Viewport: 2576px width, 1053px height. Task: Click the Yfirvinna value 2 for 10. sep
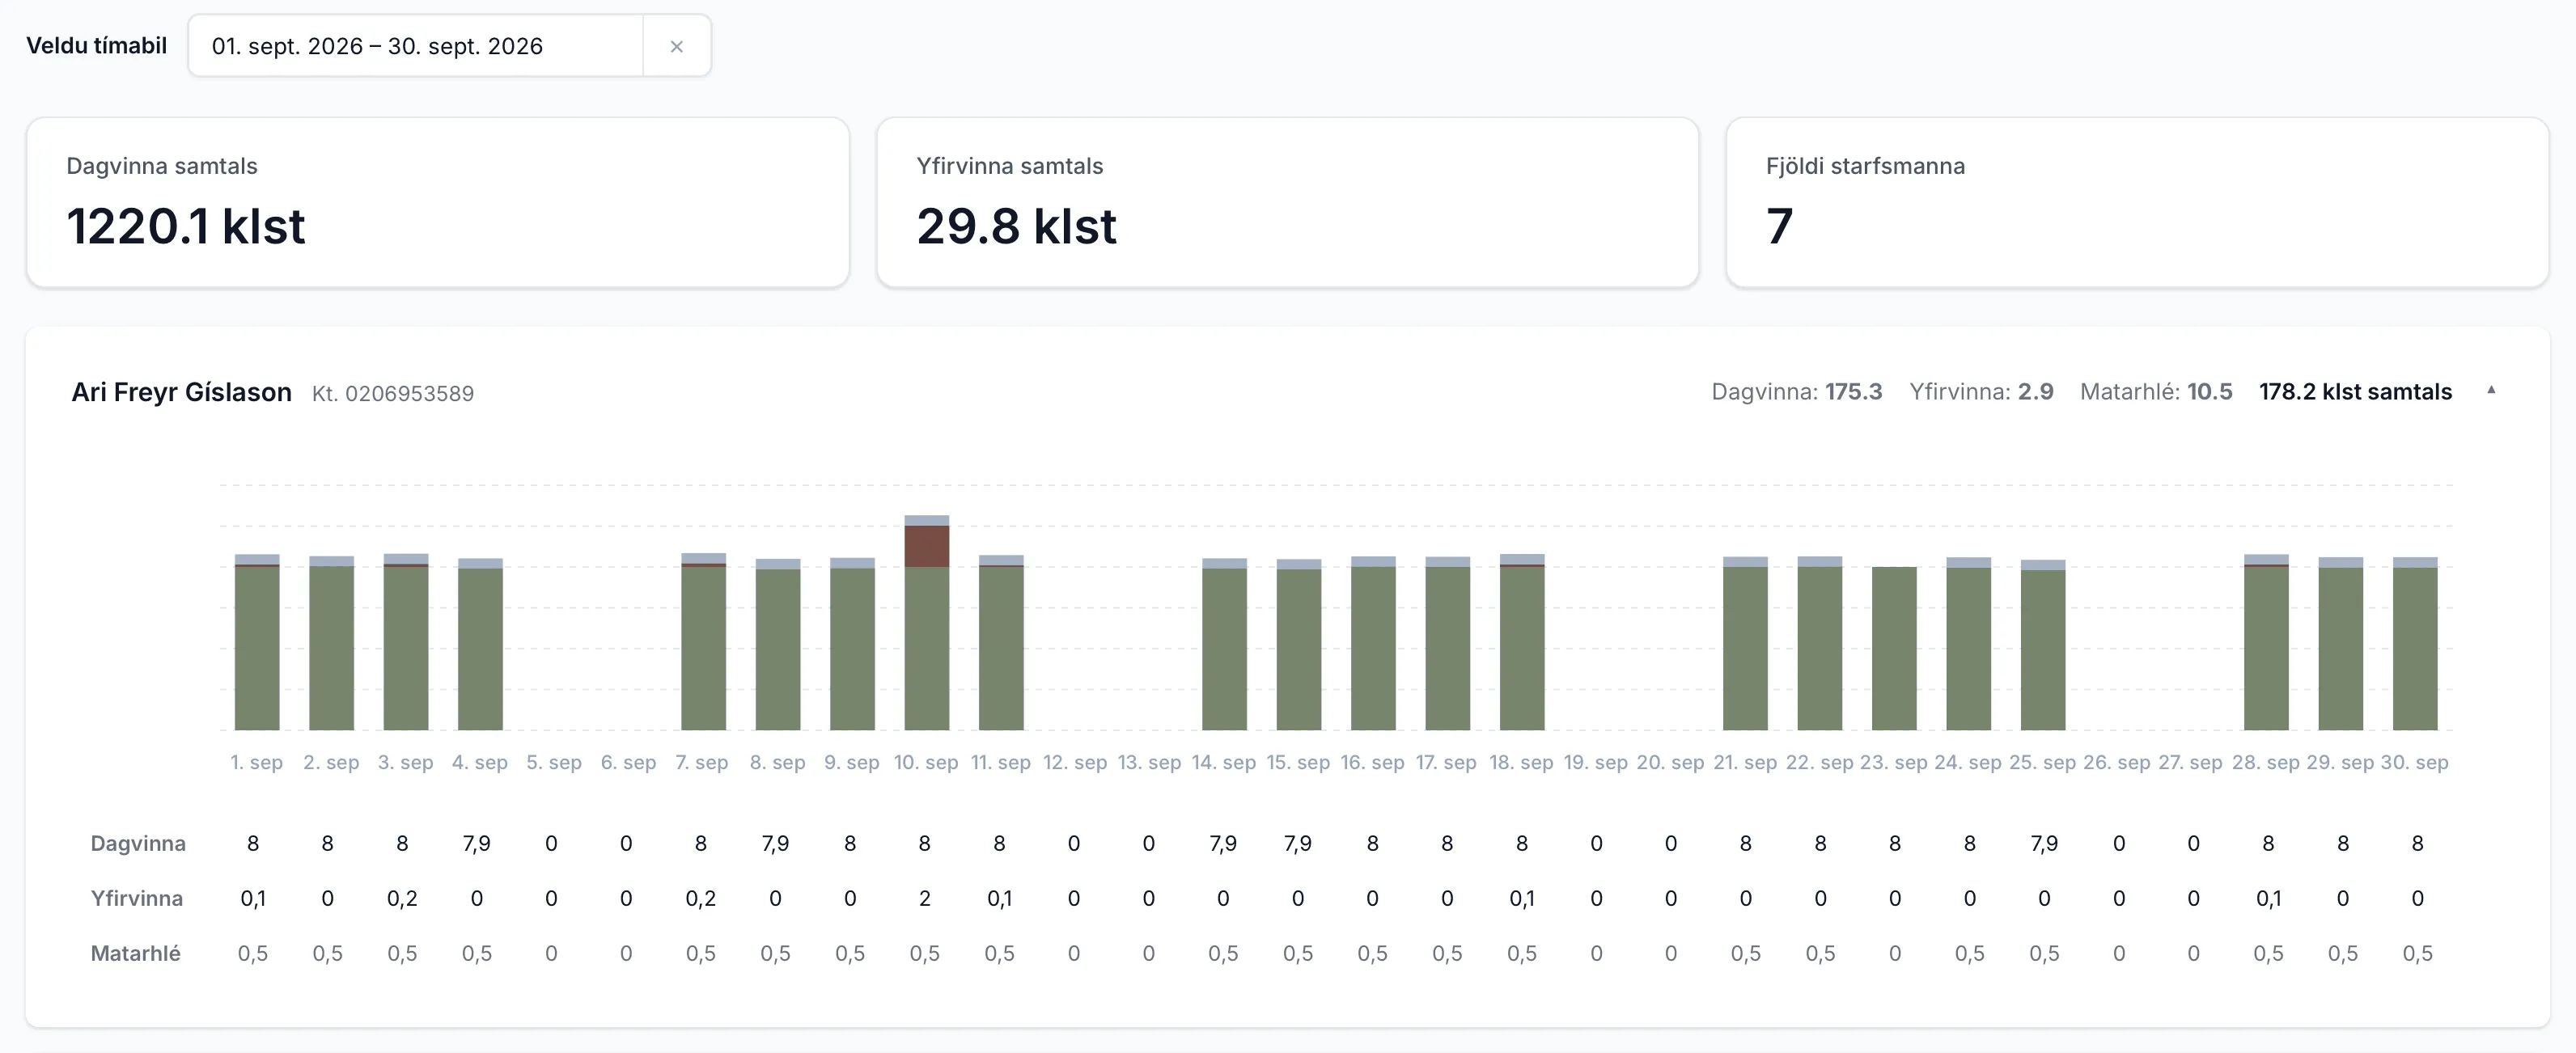tap(925, 898)
